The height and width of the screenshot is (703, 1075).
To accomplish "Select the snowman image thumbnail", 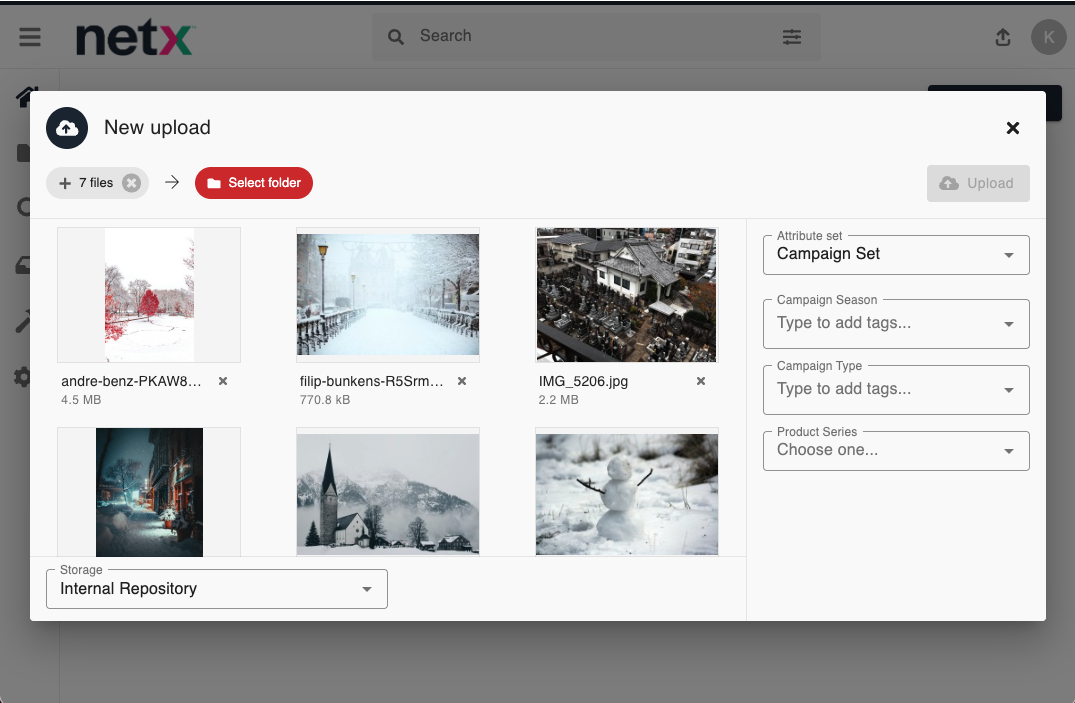I will click(x=626, y=491).
